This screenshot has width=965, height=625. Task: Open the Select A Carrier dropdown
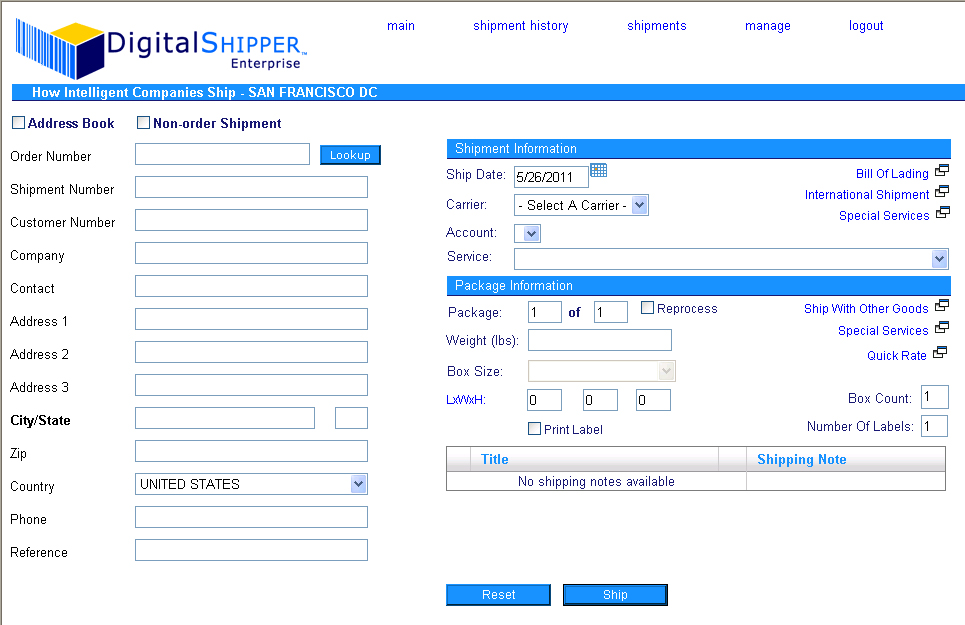tap(581, 204)
